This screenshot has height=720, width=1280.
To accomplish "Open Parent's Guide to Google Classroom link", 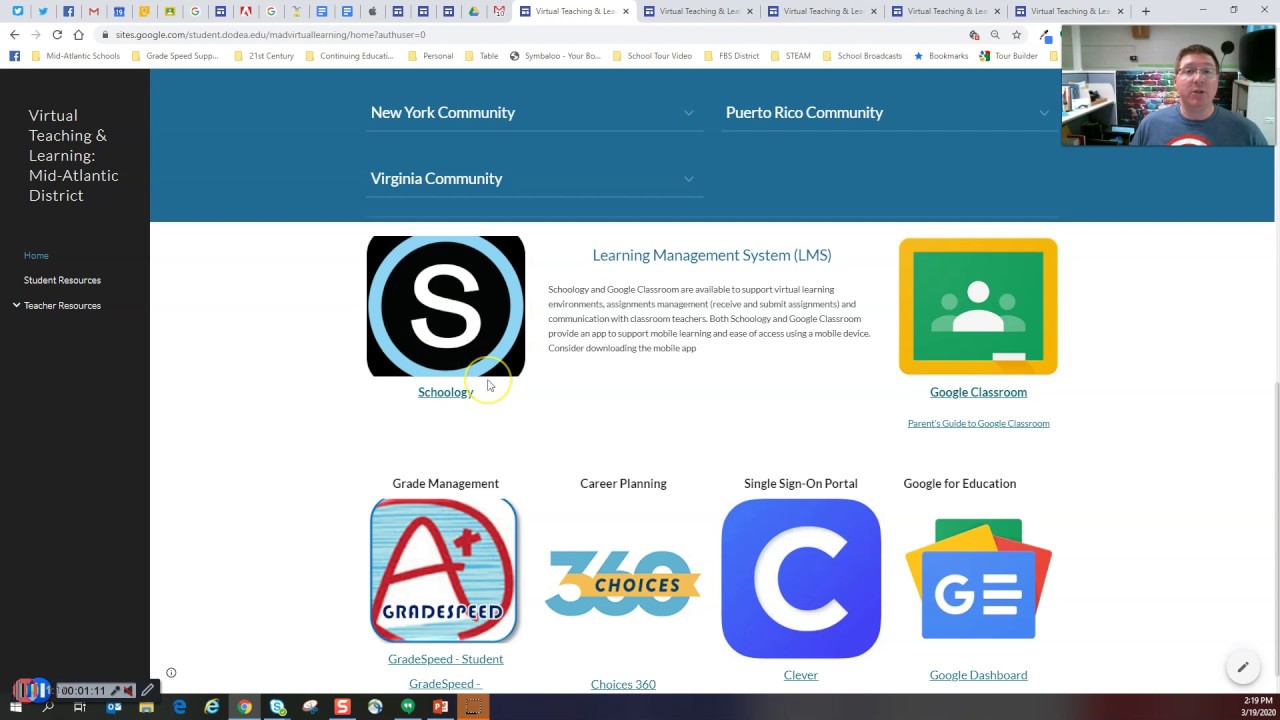I will click(978, 423).
